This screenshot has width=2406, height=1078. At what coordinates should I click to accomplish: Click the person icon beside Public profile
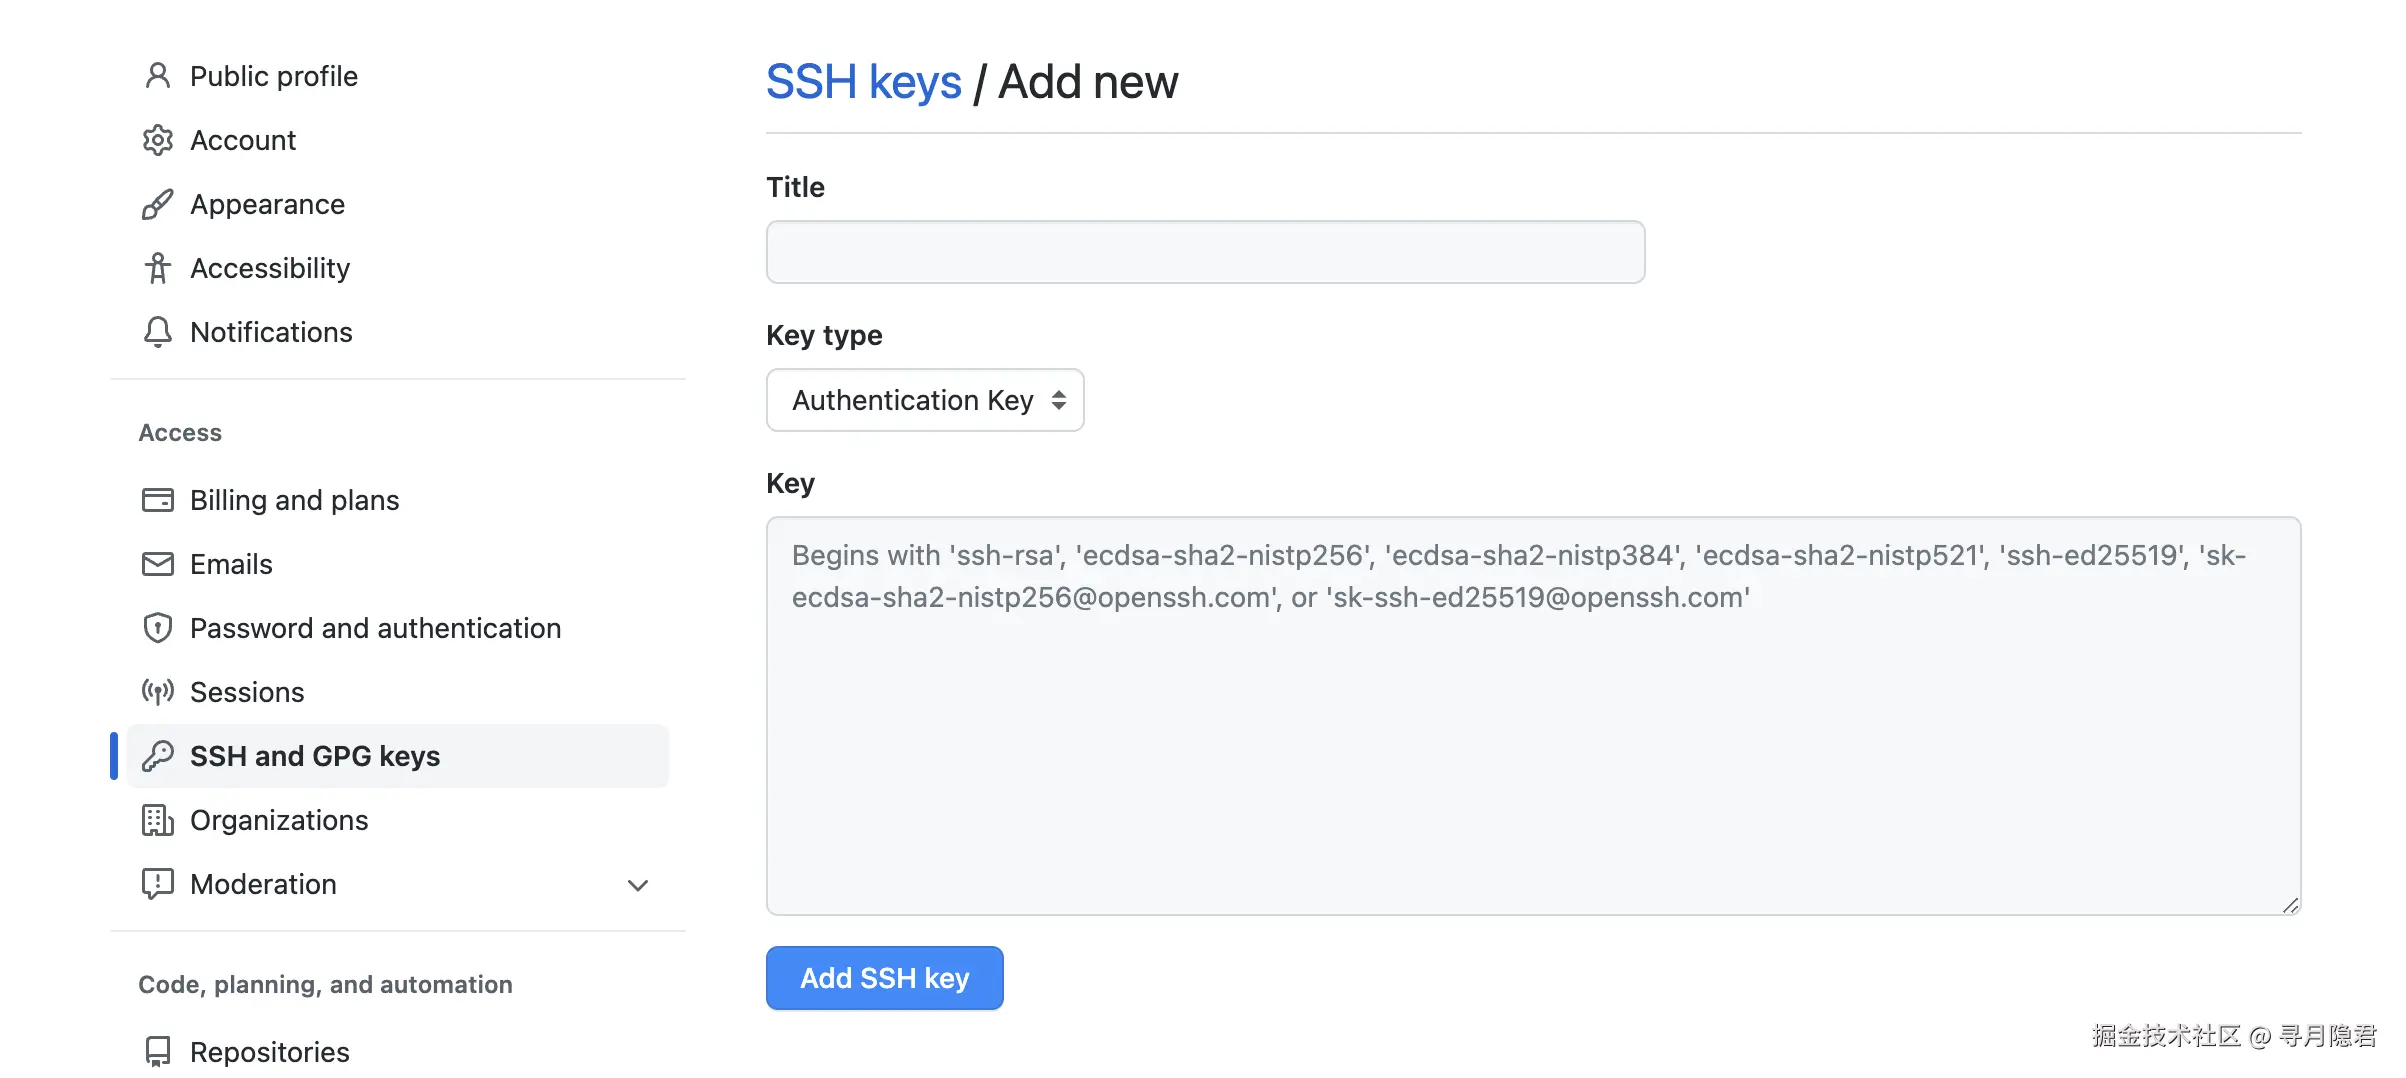tap(157, 76)
